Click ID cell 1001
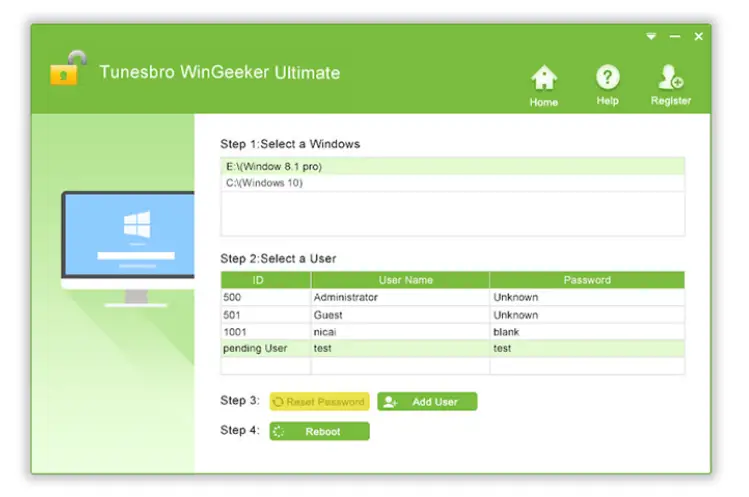The image size is (749, 497). (x=266, y=332)
